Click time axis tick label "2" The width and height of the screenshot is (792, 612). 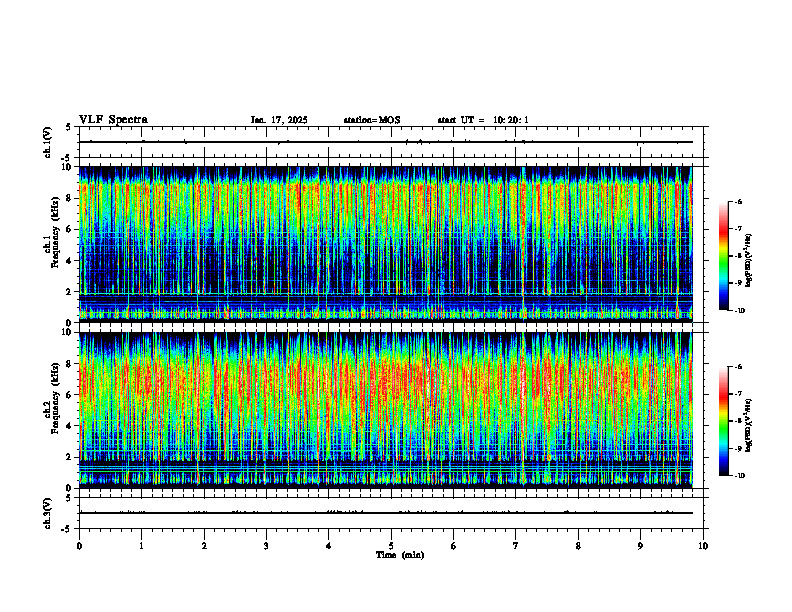[x=204, y=546]
